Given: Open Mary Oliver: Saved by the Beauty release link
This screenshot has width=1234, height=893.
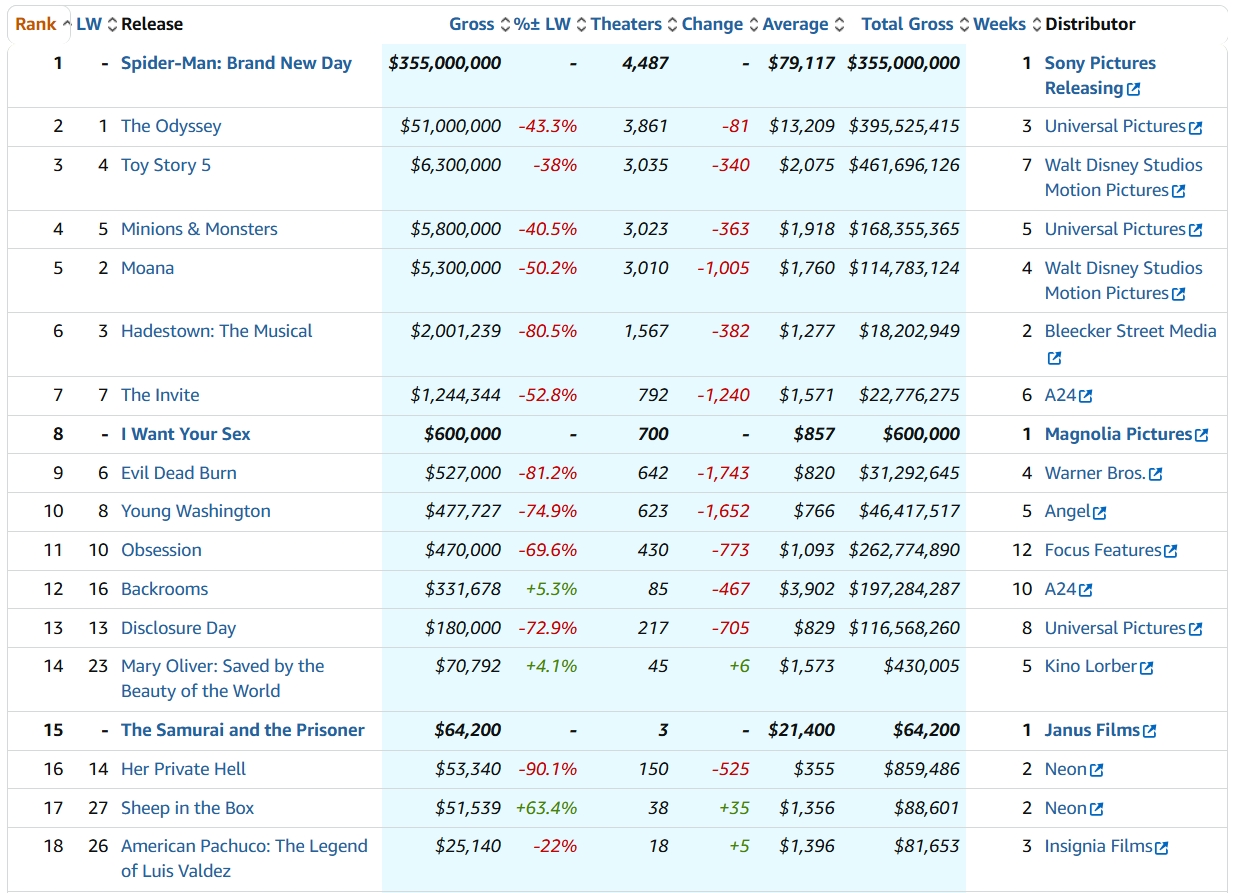Looking at the screenshot, I should point(223,679).
